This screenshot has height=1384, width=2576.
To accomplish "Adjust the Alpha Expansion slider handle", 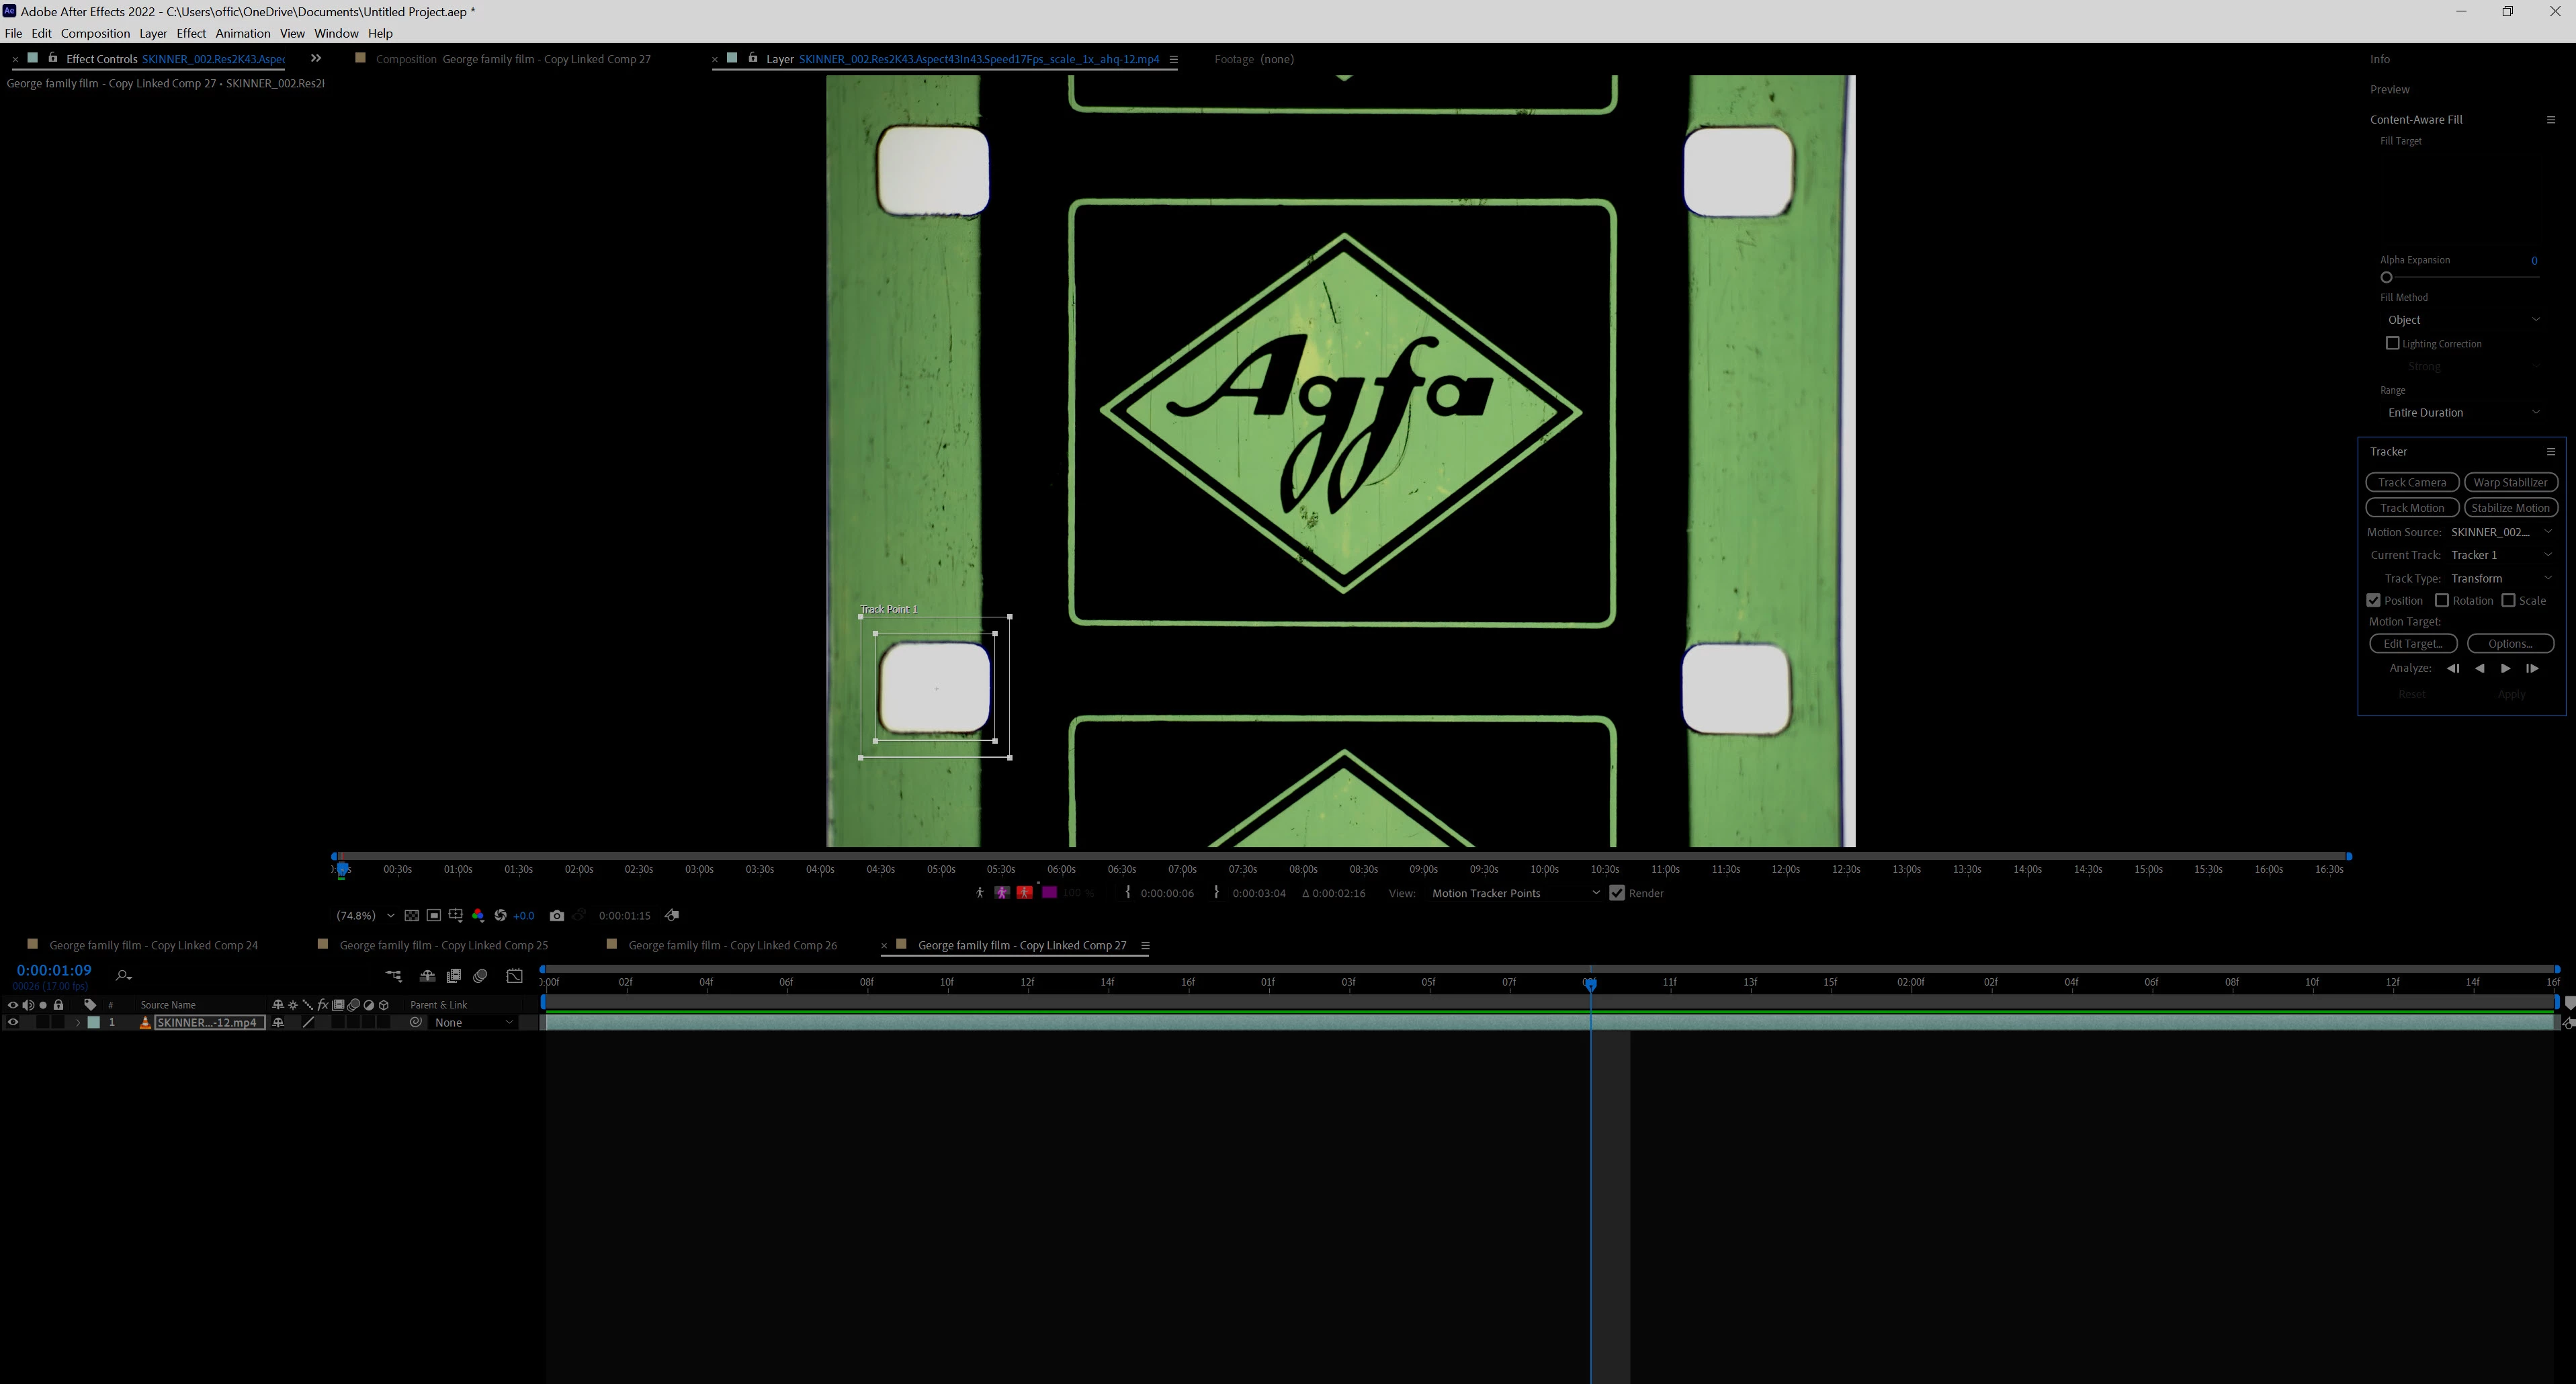I will click(2386, 277).
